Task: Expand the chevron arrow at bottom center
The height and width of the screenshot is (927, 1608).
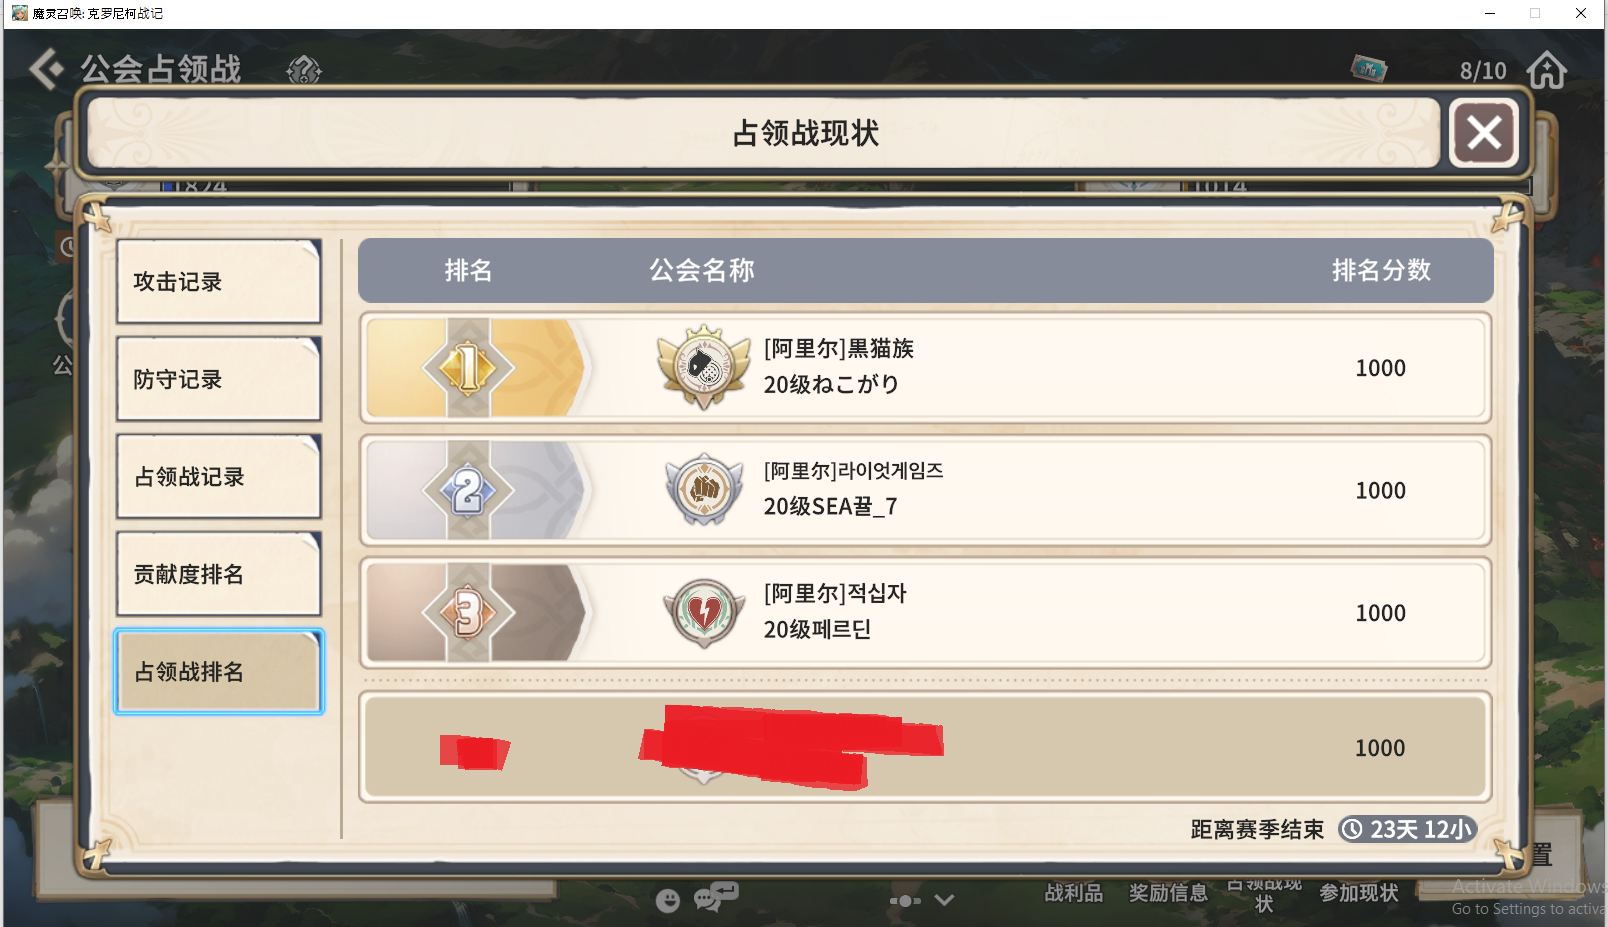Action: [944, 900]
